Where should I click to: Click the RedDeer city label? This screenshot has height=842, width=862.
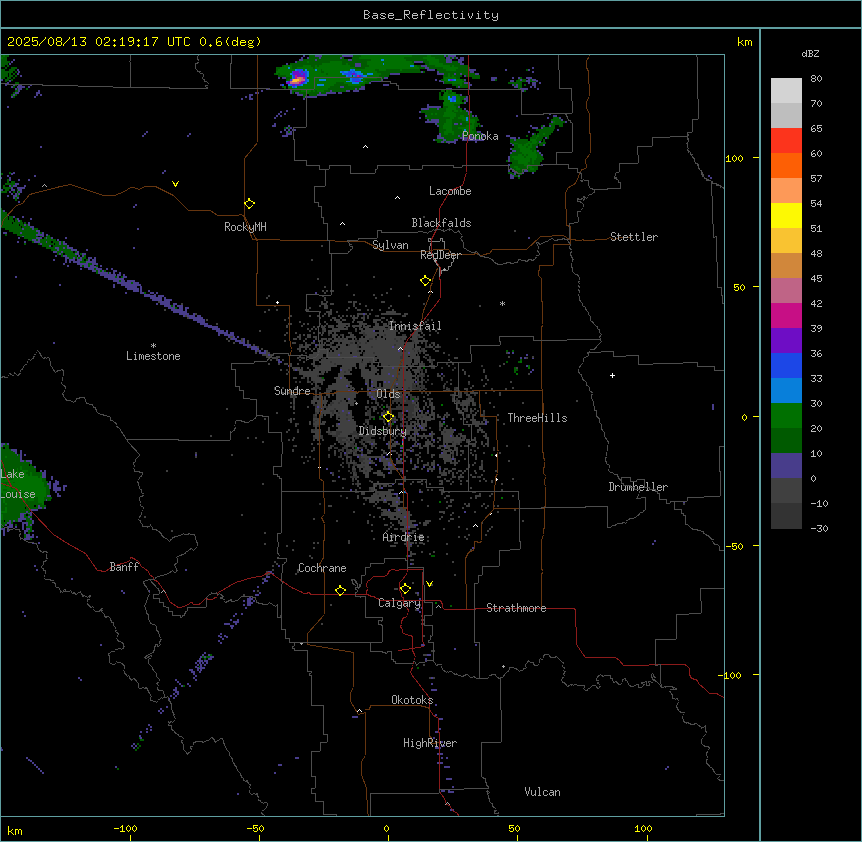(440, 255)
